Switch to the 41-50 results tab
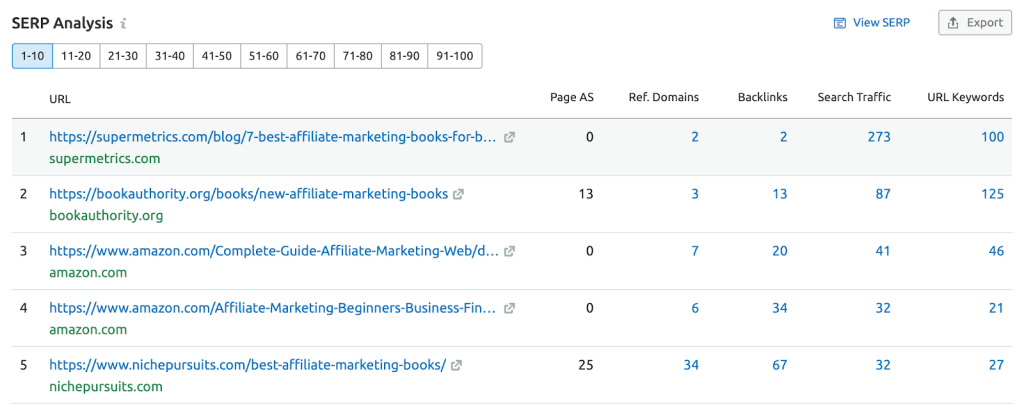Screen dimensions: 1024x404 click(217, 56)
